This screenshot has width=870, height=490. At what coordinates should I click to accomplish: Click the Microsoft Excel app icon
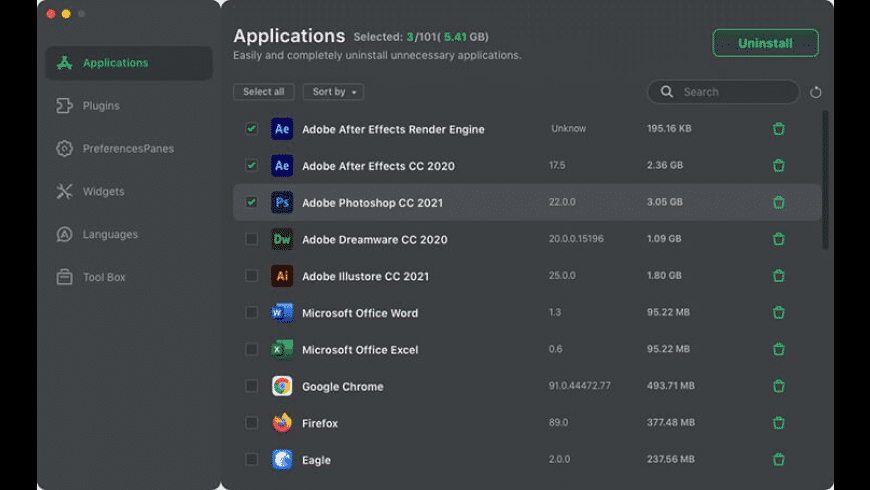point(282,349)
